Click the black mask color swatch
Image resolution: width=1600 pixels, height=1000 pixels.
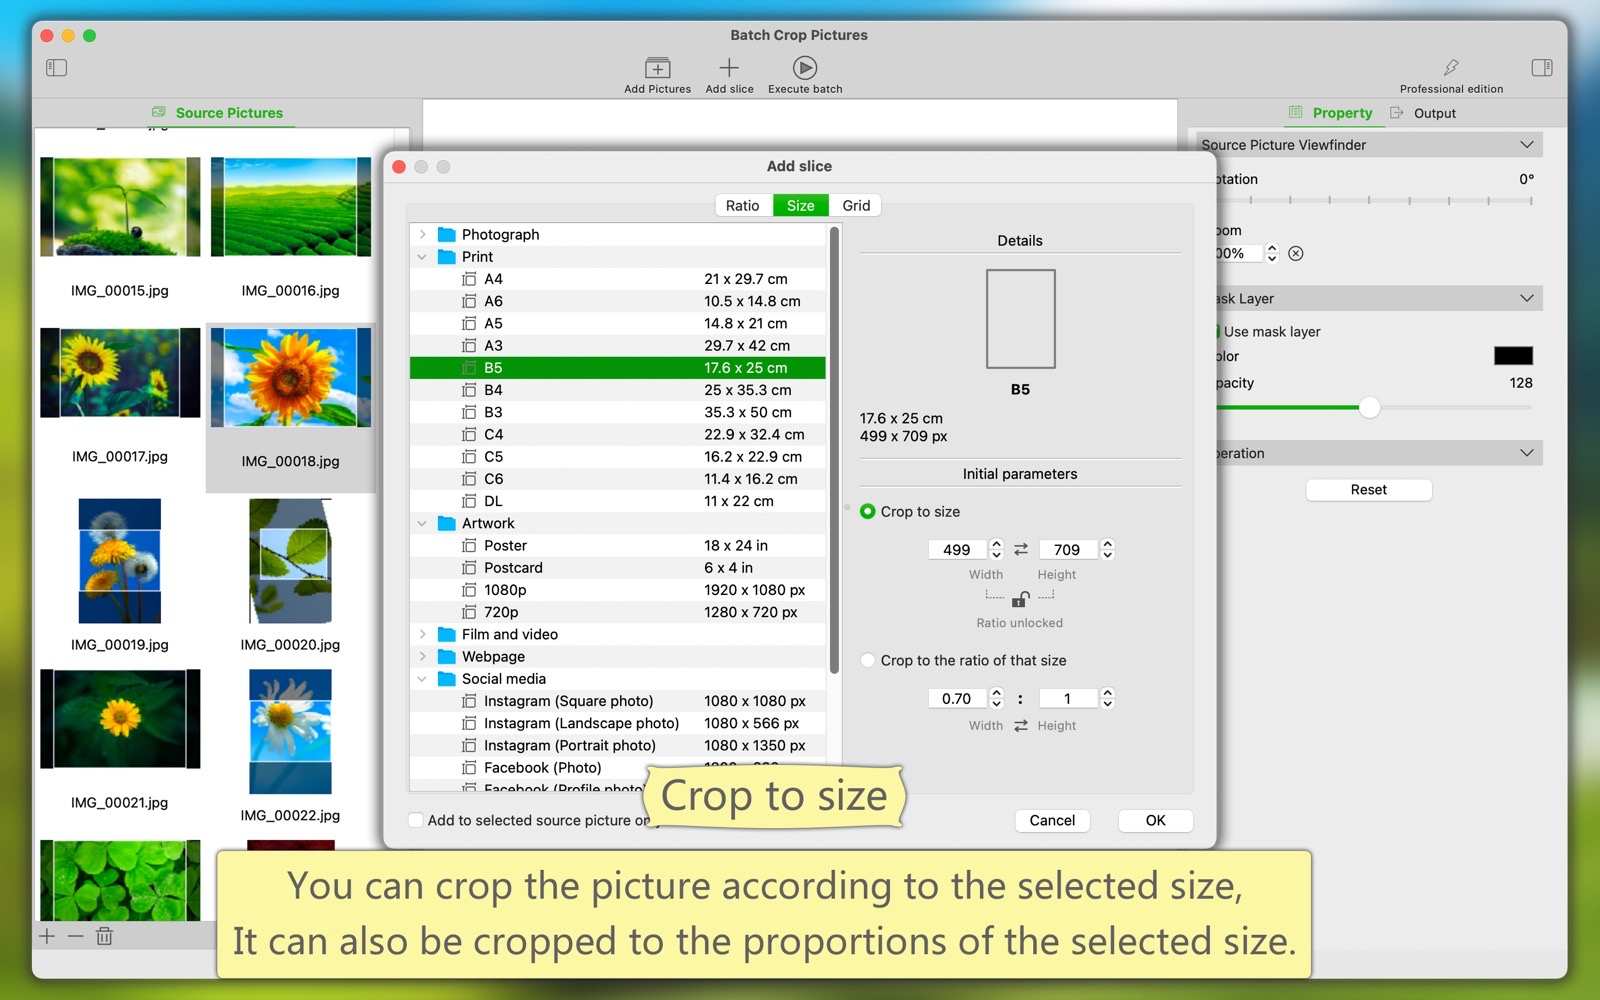[x=1512, y=356]
